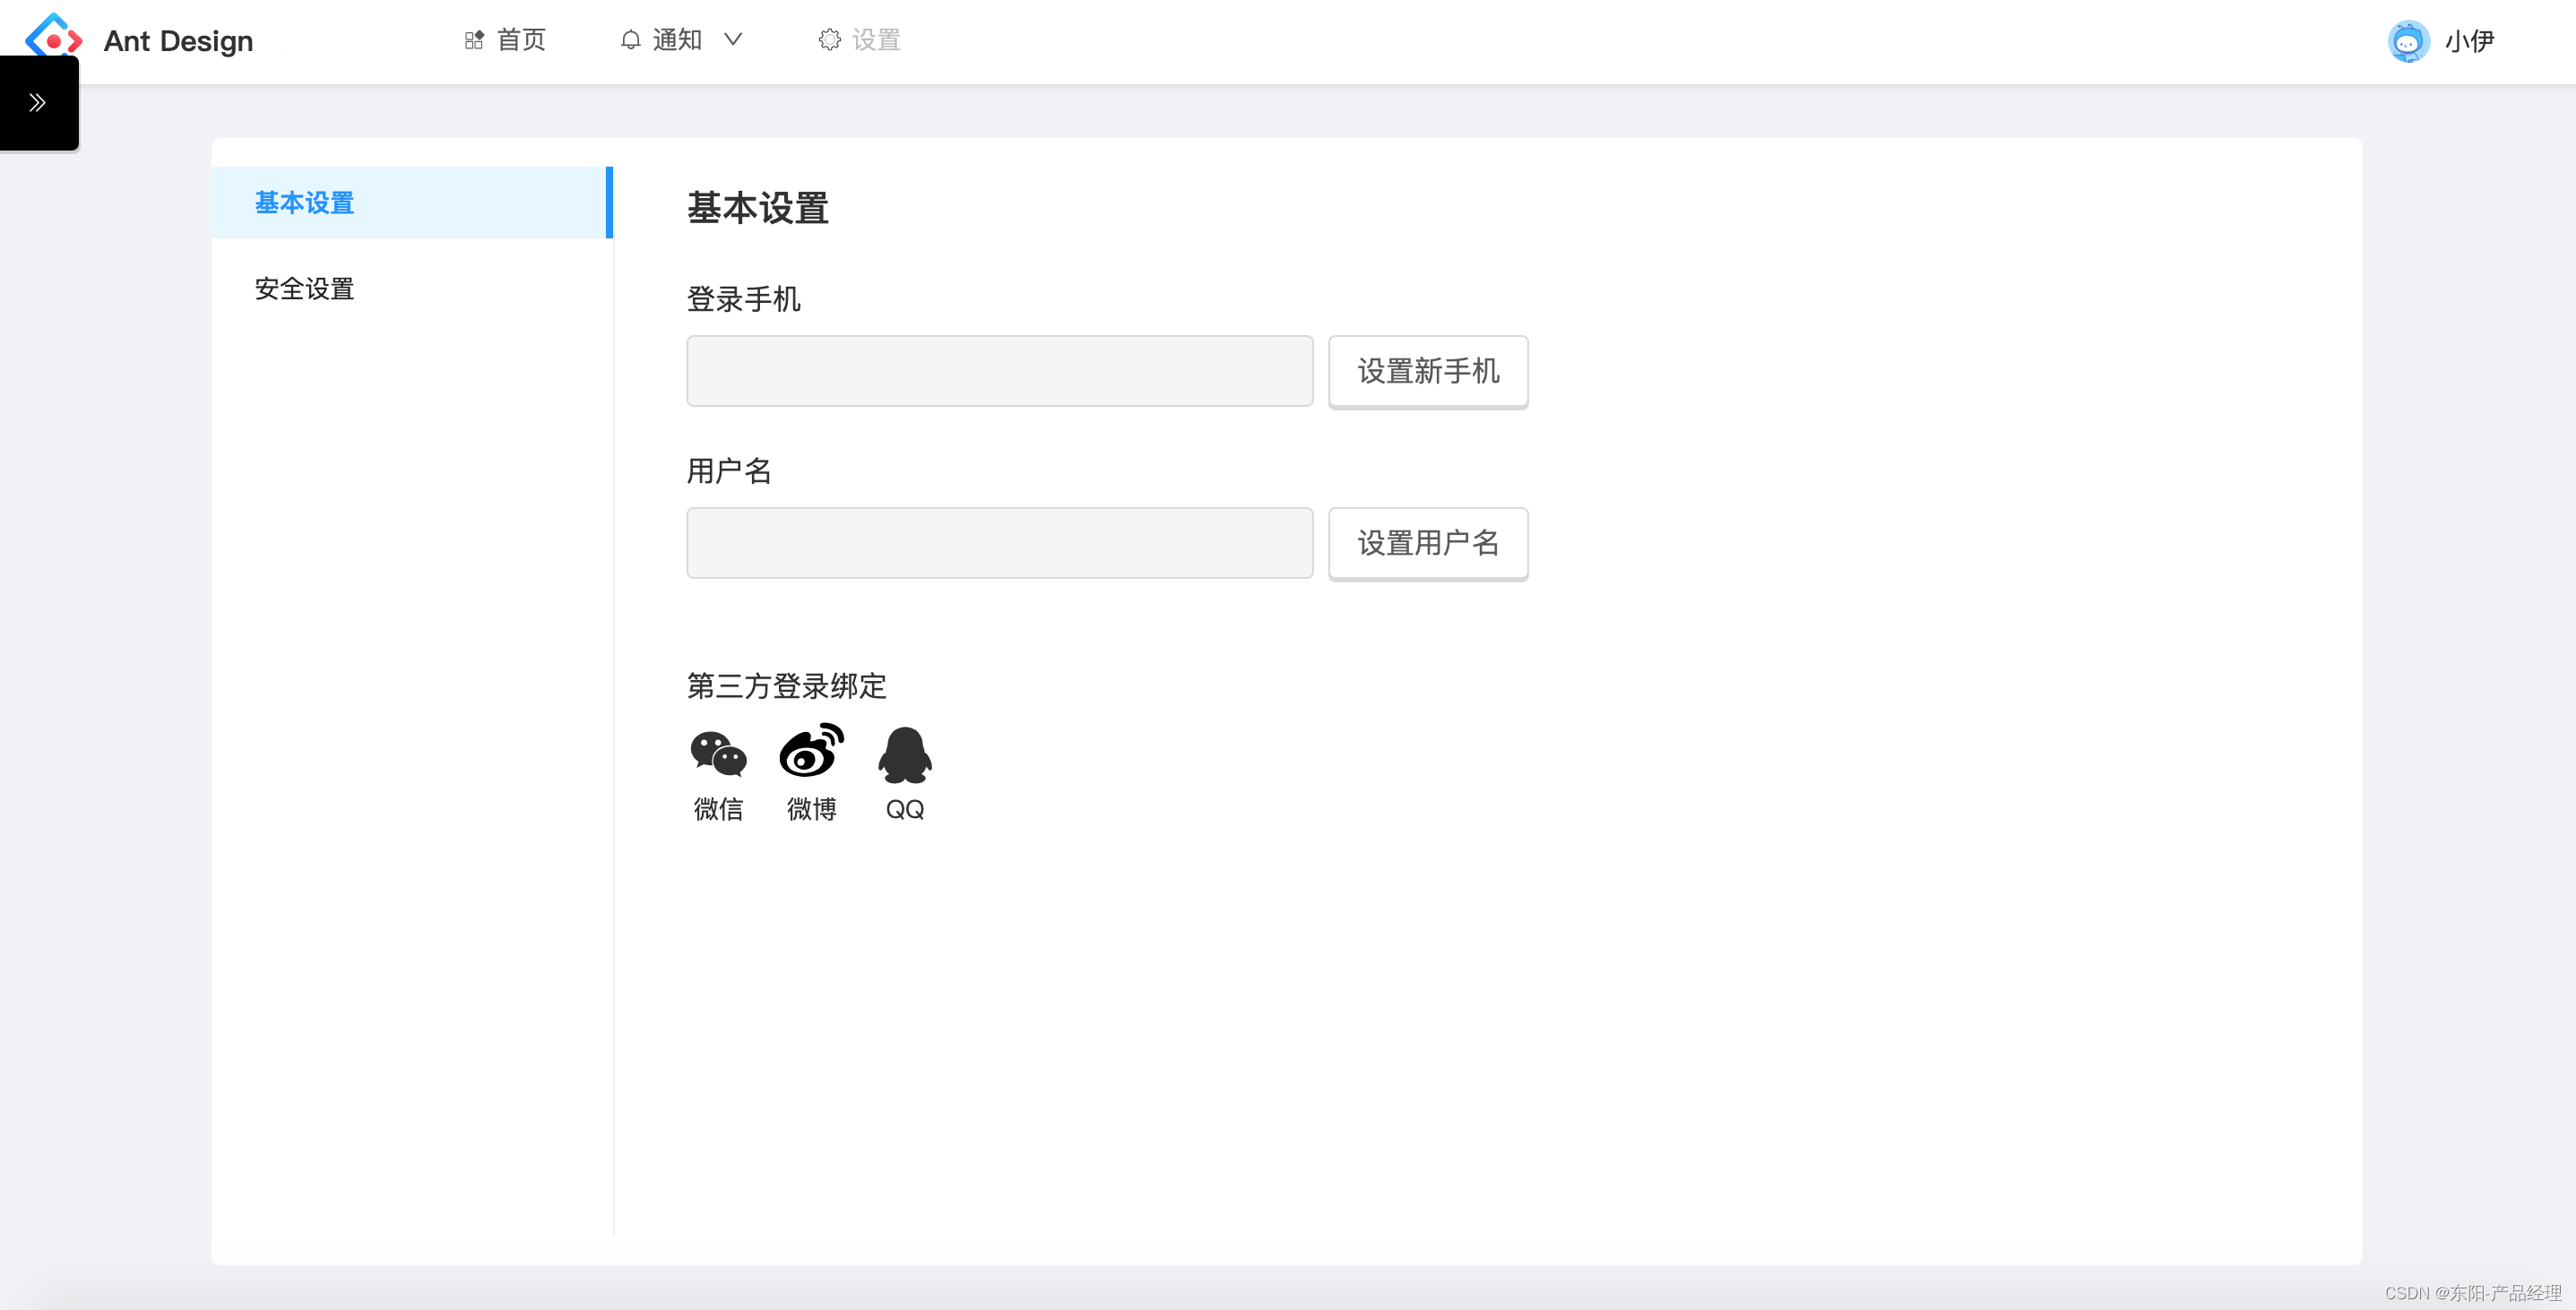The image size is (2576, 1310).
Task: Expand the collapsed sidebar with double-chevron
Action: coord(38,103)
